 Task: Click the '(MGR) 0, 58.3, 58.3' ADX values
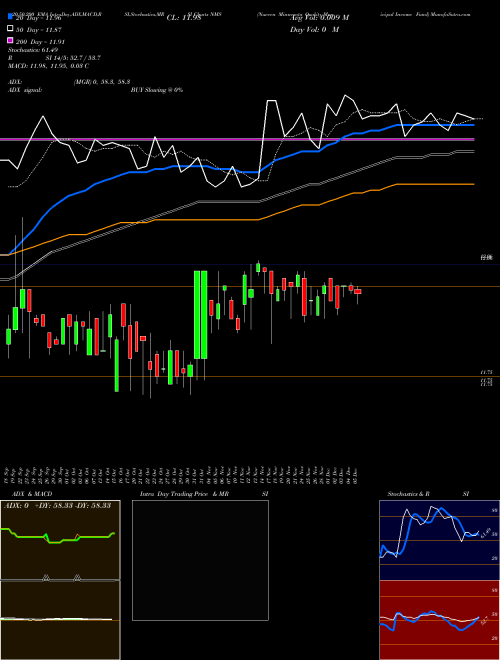pyautogui.click(x=101, y=82)
